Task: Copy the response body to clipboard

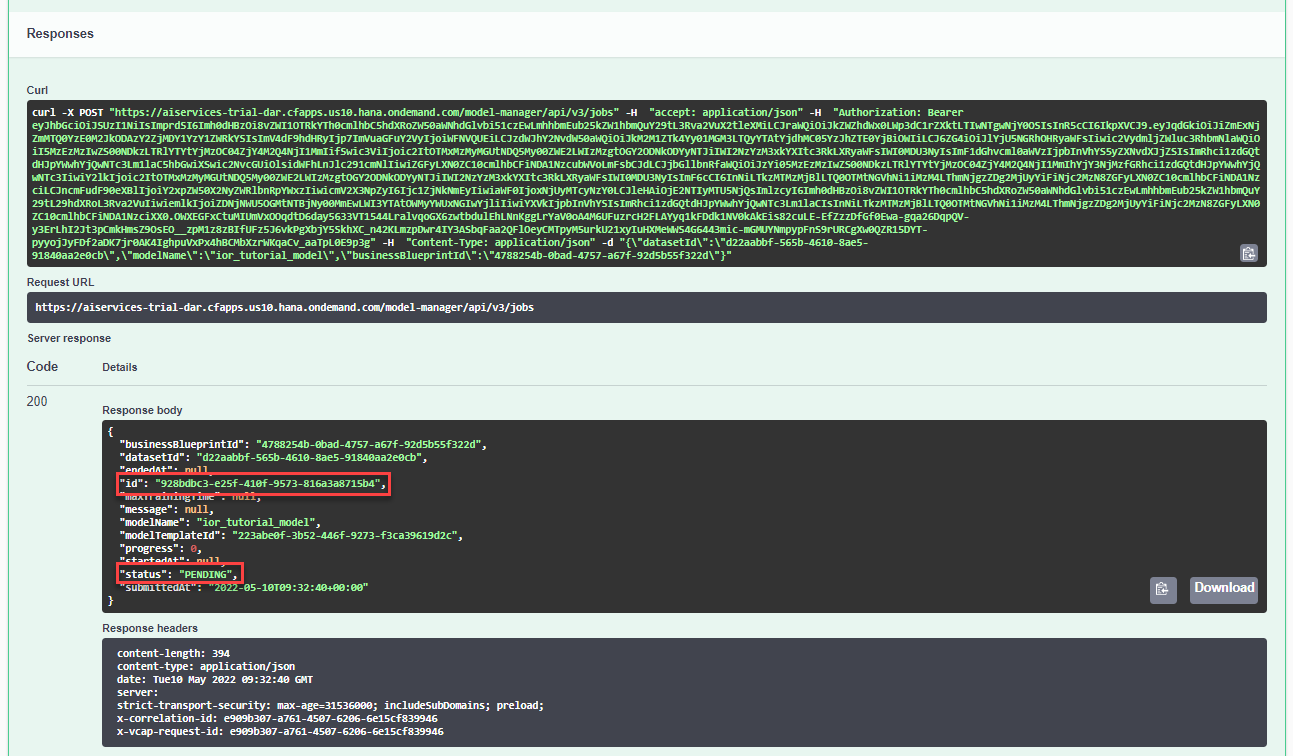Action: pyautogui.click(x=1162, y=589)
